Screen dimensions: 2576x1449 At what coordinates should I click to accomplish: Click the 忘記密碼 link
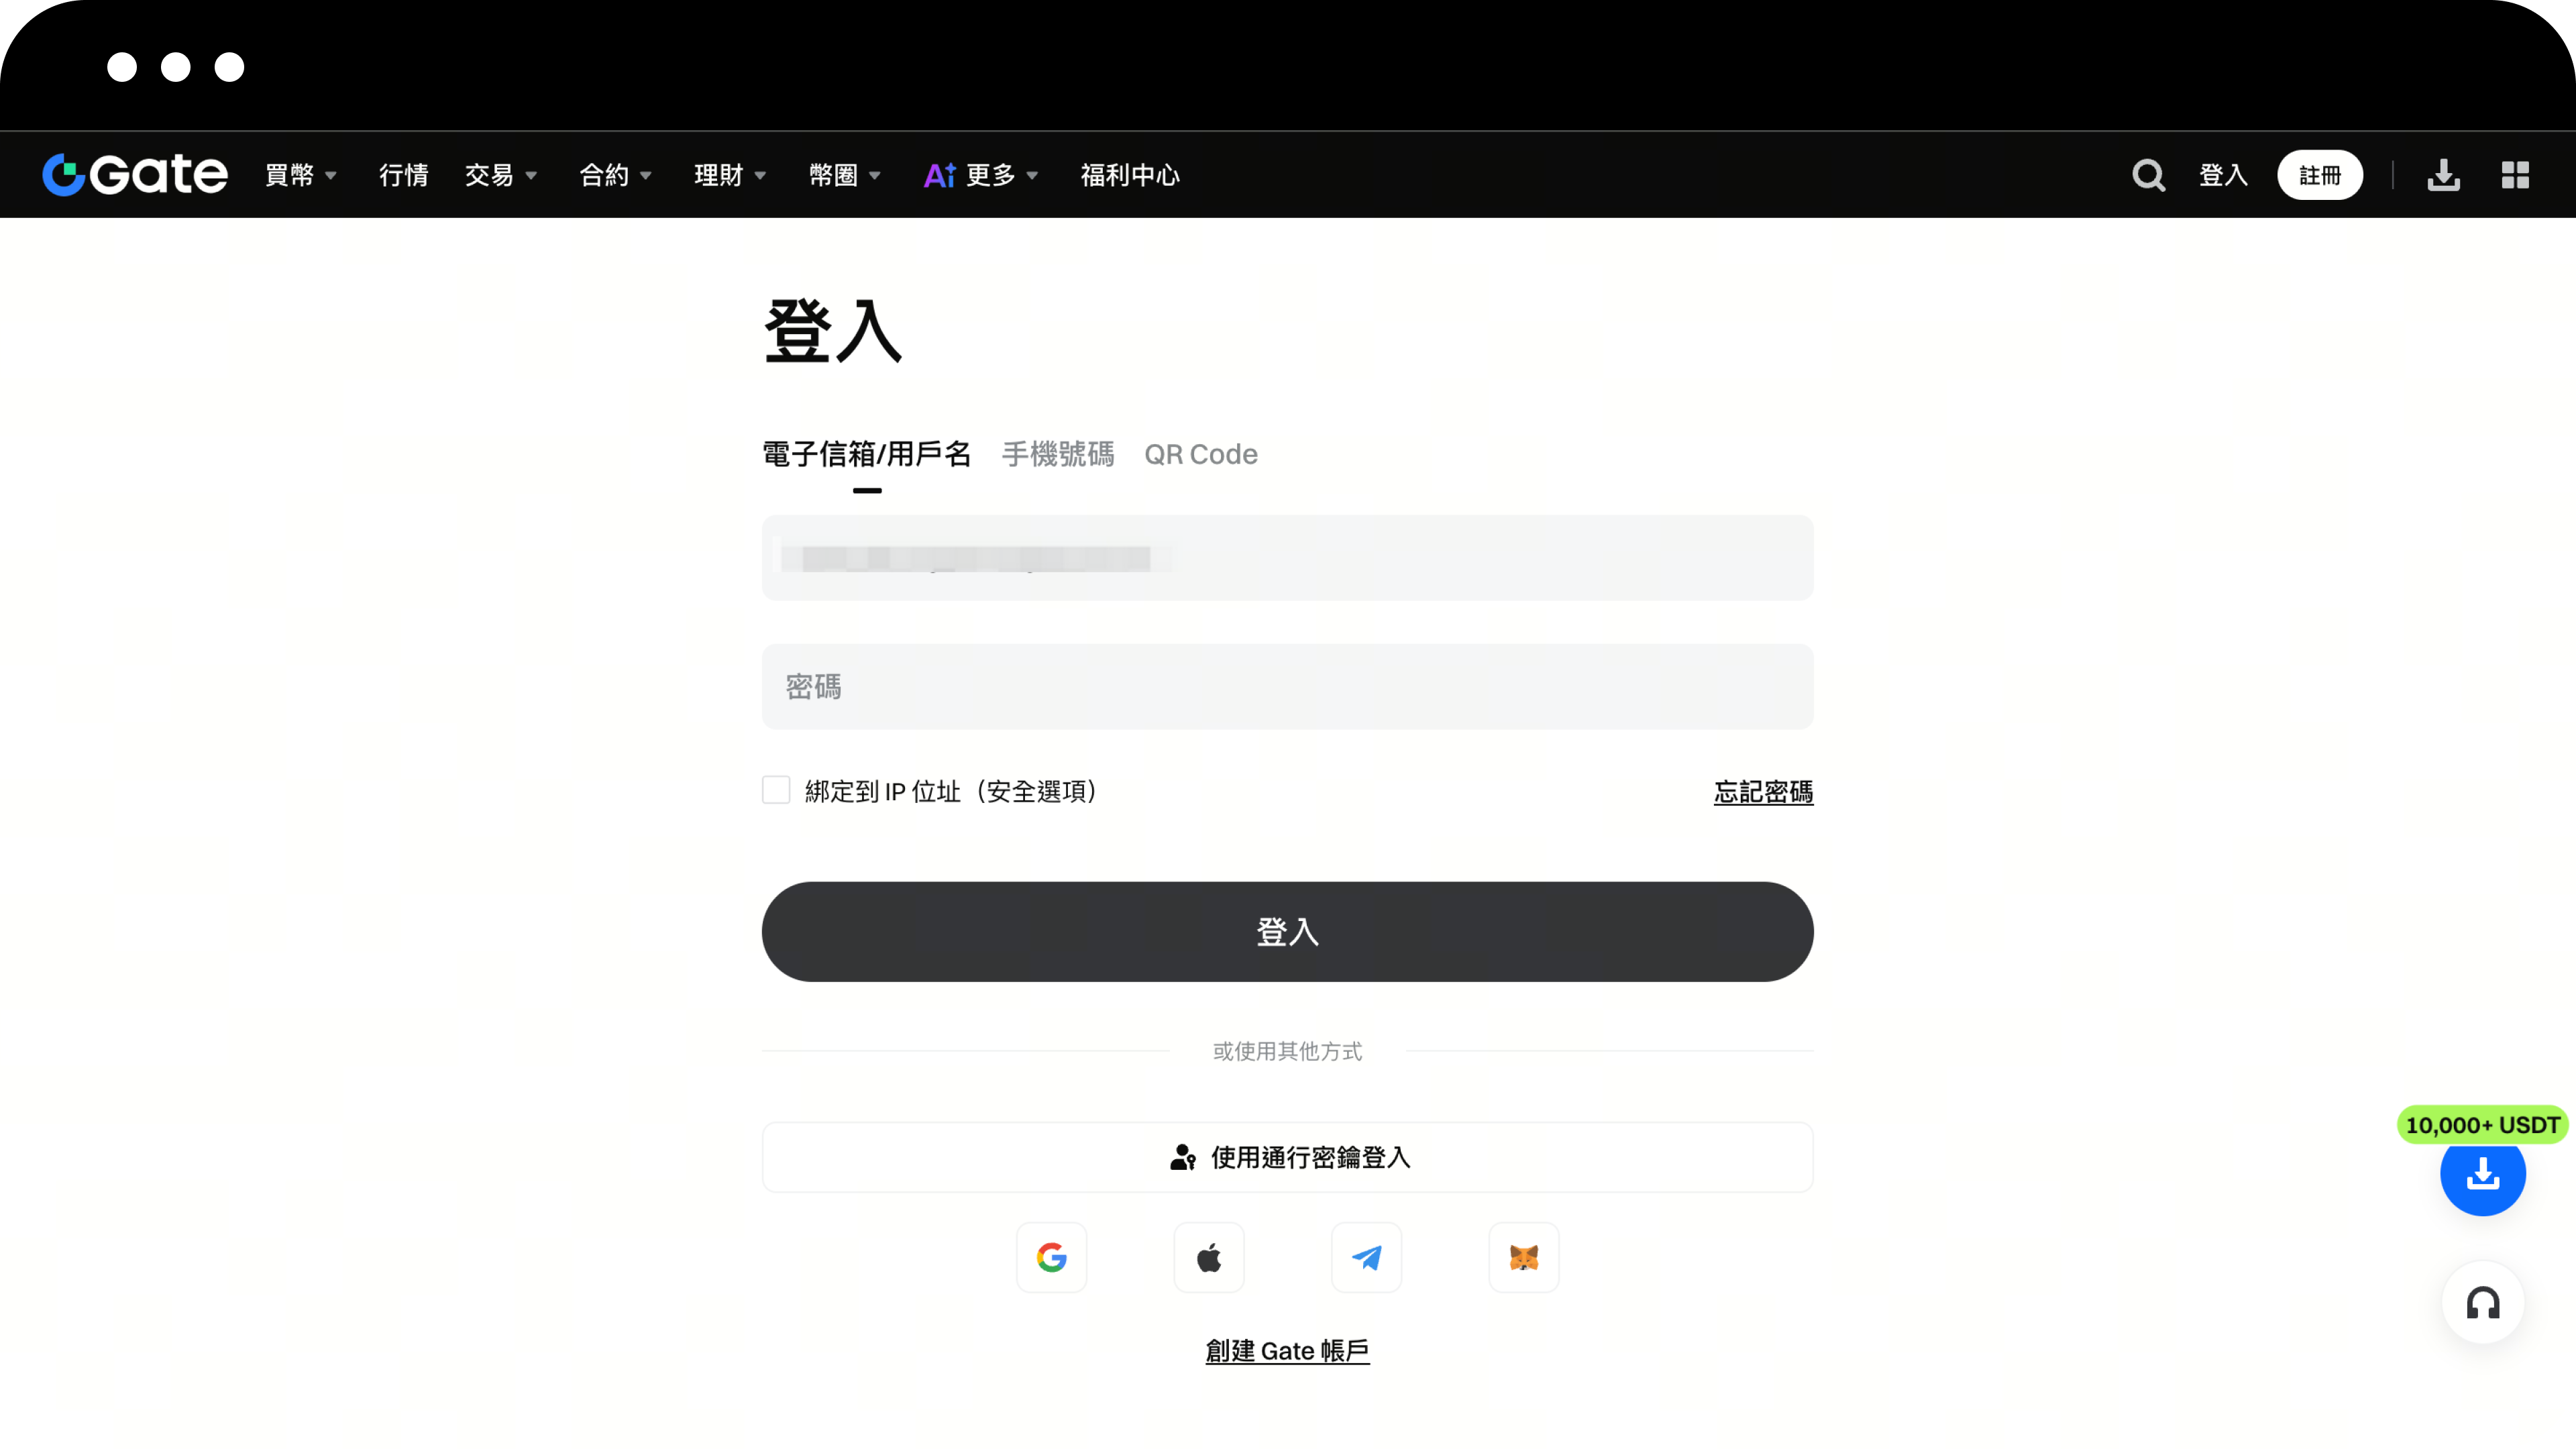point(1763,791)
